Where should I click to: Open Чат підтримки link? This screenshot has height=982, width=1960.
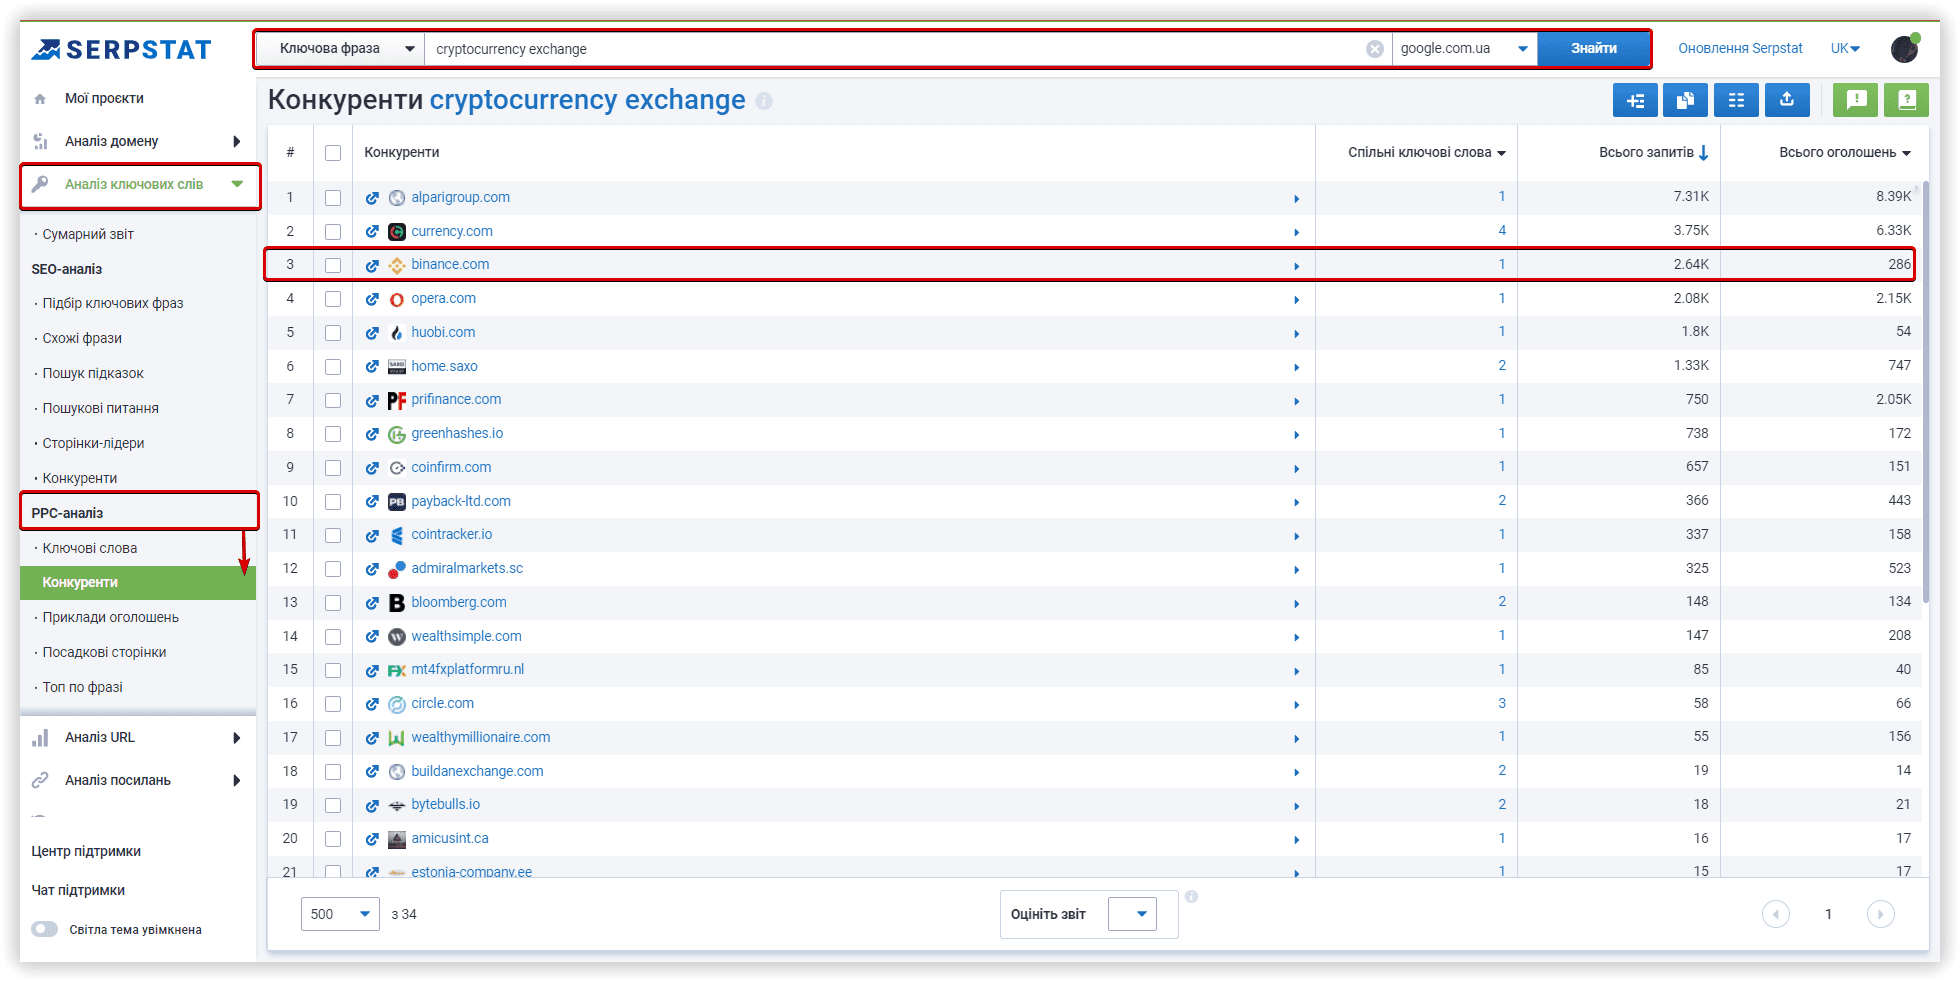(78, 891)
